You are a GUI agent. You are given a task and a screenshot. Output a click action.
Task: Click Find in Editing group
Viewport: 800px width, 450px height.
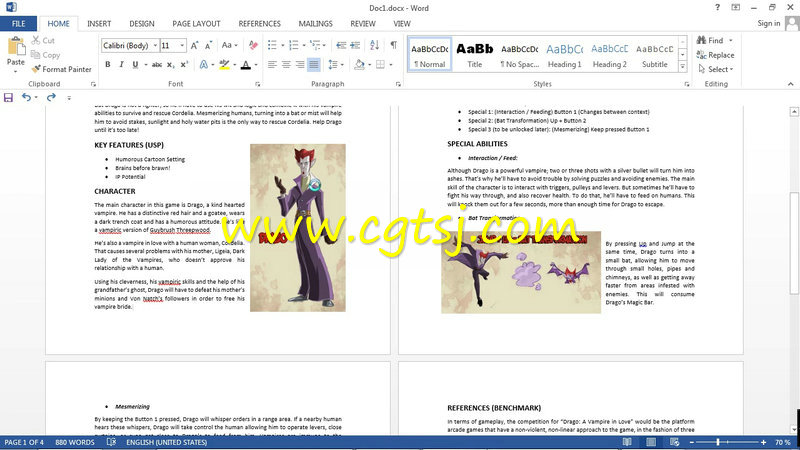click(x=710, y=40)
